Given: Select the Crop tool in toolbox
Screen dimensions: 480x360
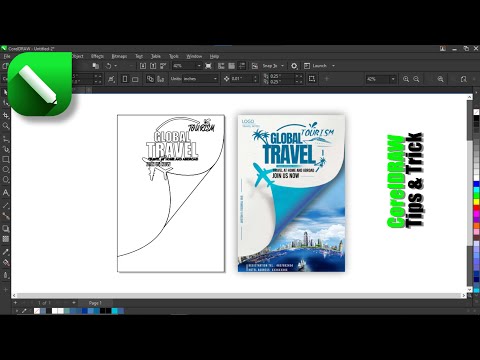Looking at the screenshot, I should pyautogui.click(x=6, y=116).
